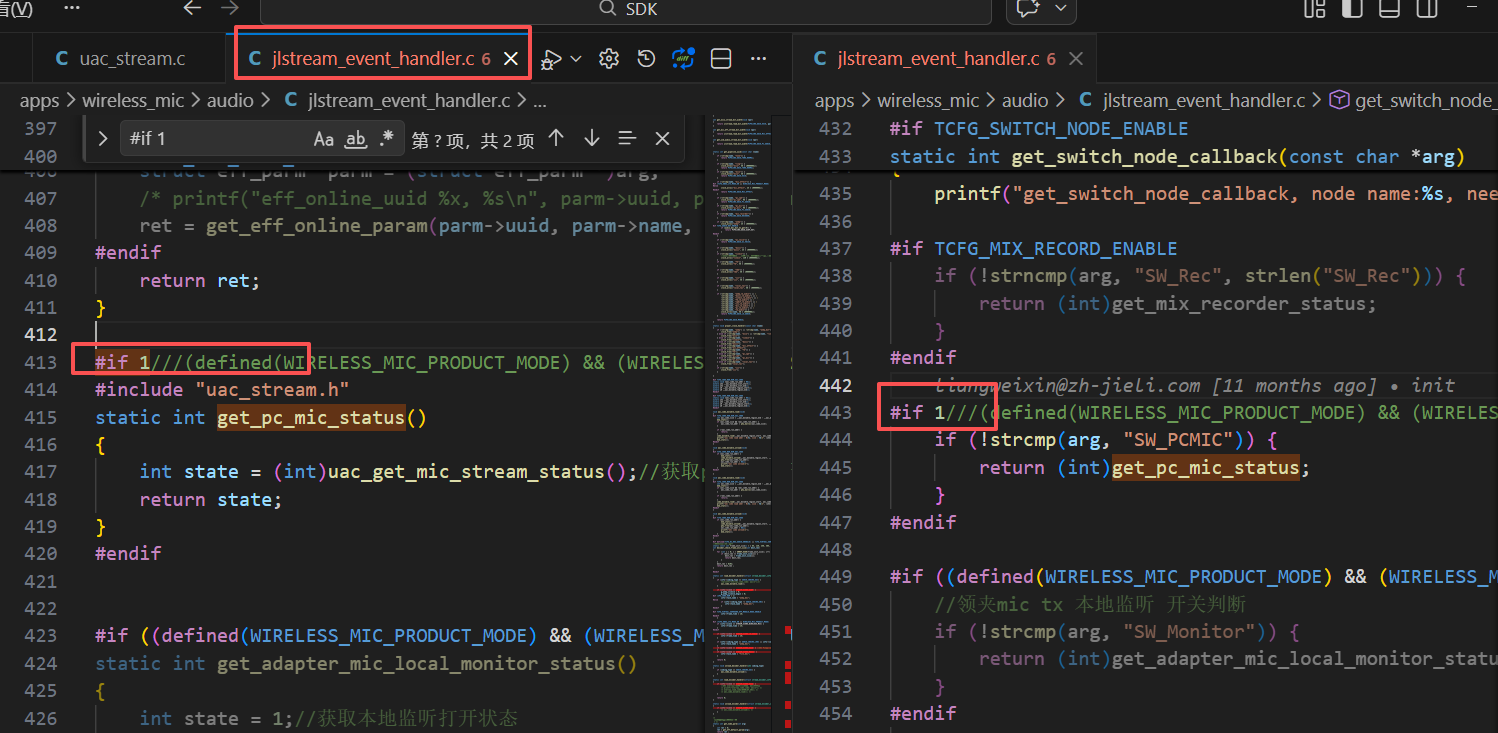Switch to the uac_stream.c tab

(121, 59)
